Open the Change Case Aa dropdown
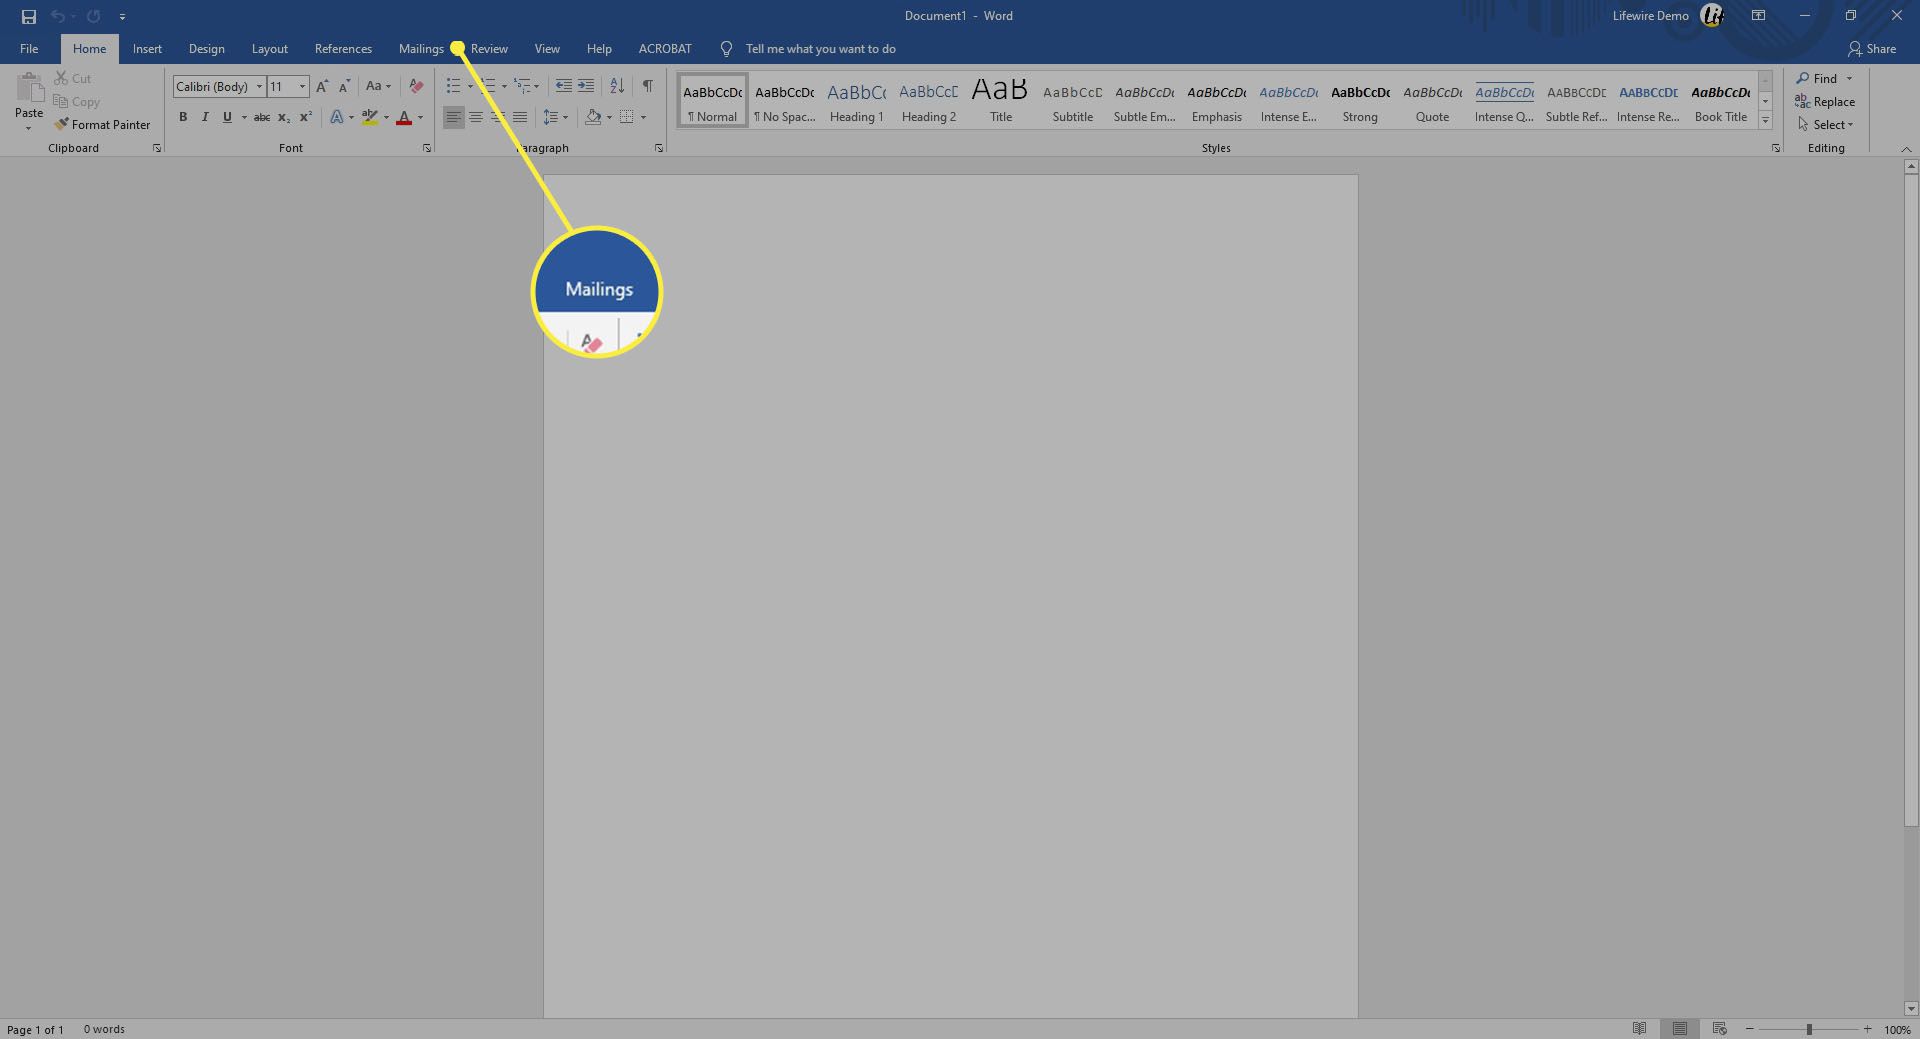 pyautogui.click(x=378, y=87)
